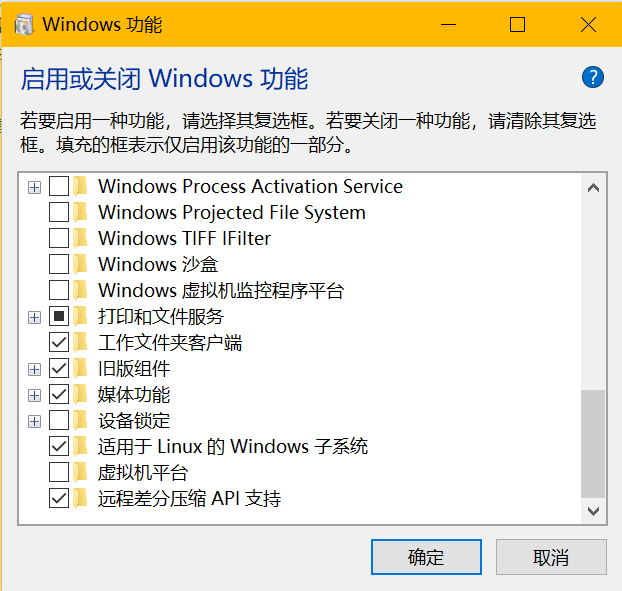Click the folder icon beside 虚拟机平台

point(82,473)
